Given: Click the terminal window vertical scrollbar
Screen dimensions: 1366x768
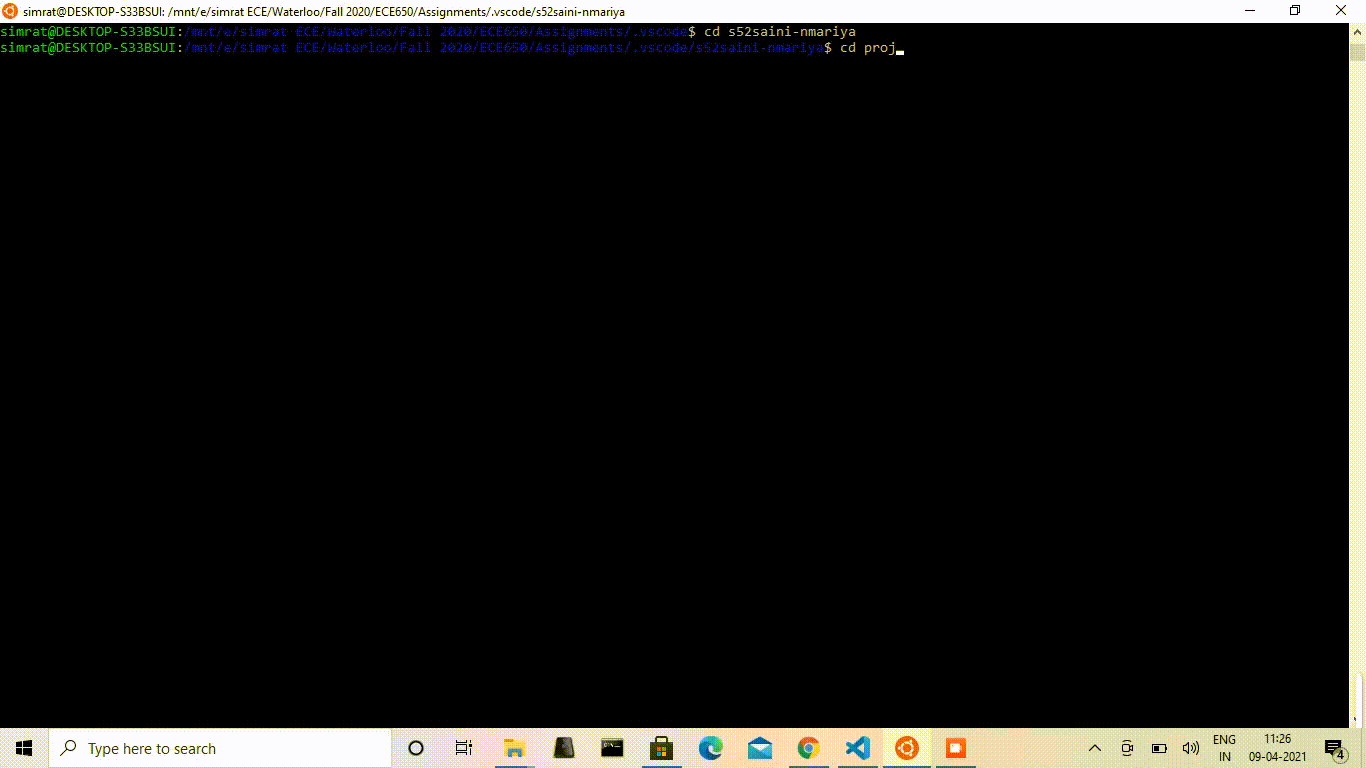Looking at the screenshot, I should pyautogui.click(x=1358, y=375).
